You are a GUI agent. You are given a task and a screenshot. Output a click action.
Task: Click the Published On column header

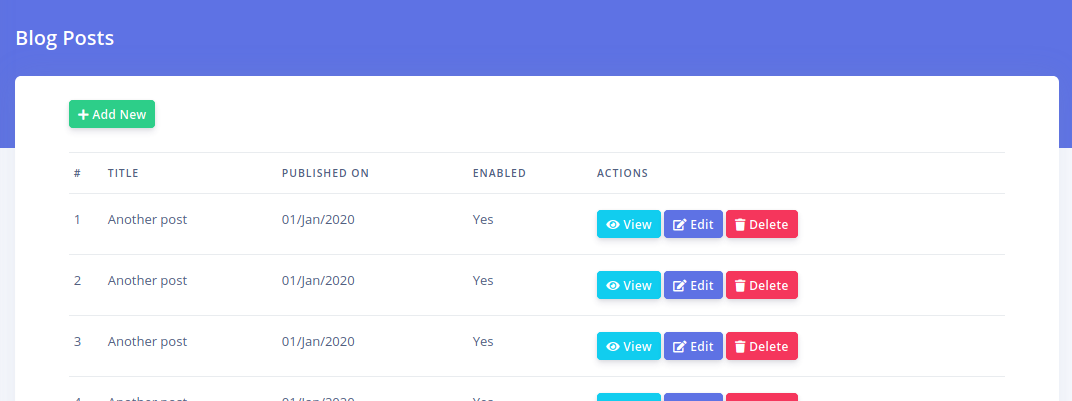click(x=325, y=173)
